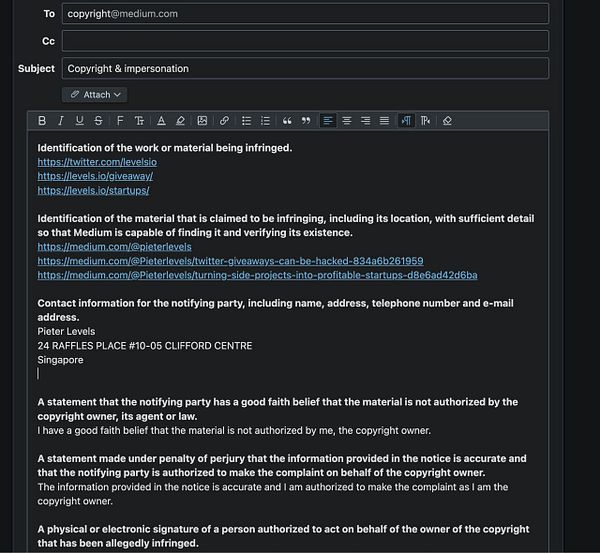This screenshot has height=553, width=600.
Task: Choose background highlight color tool
Action: (180, 121)
